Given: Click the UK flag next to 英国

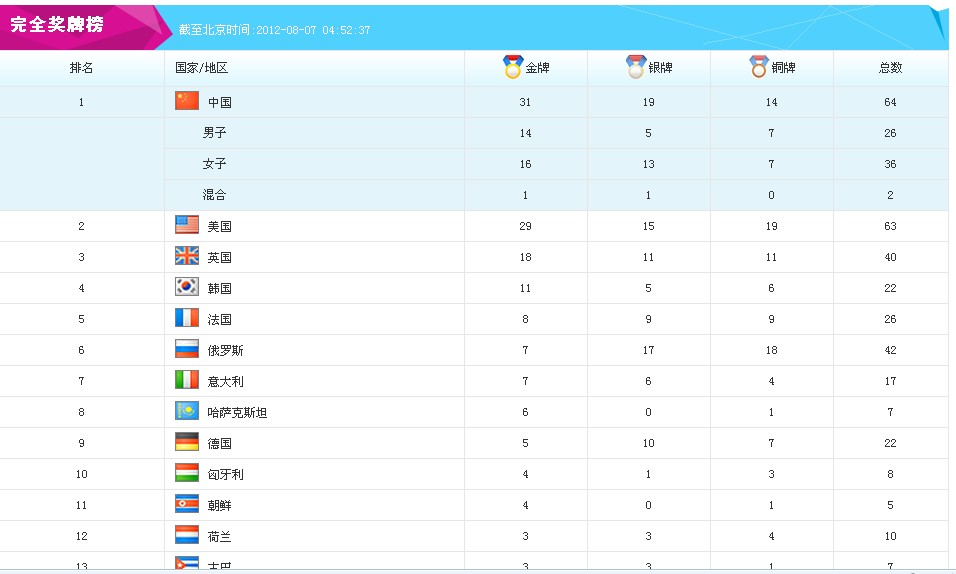Looking at the screenshot, I should click(x=187, y=256).
